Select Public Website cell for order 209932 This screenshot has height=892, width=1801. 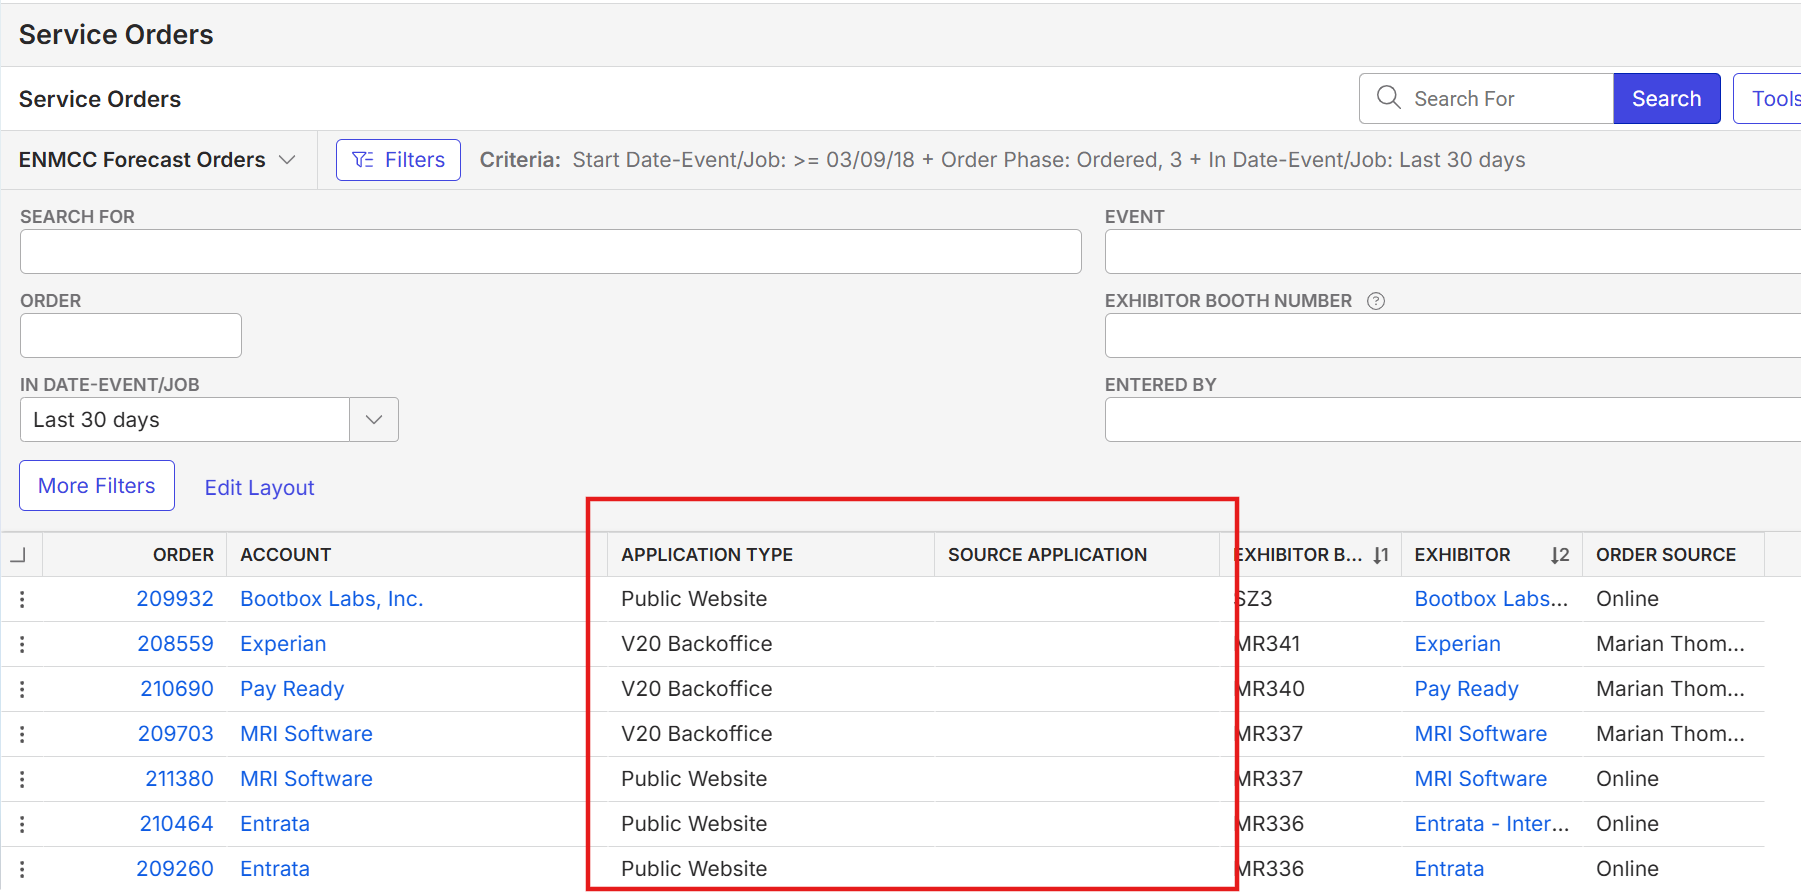694,599
